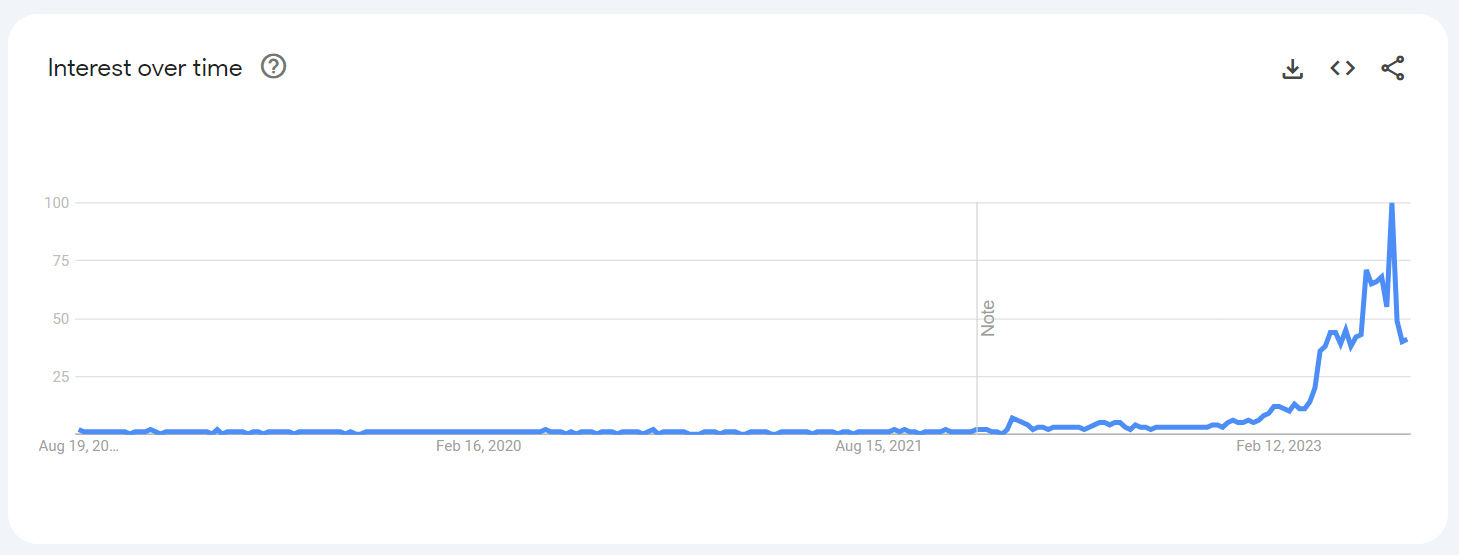Click the 50 value on the y-axis

(60, 319)
